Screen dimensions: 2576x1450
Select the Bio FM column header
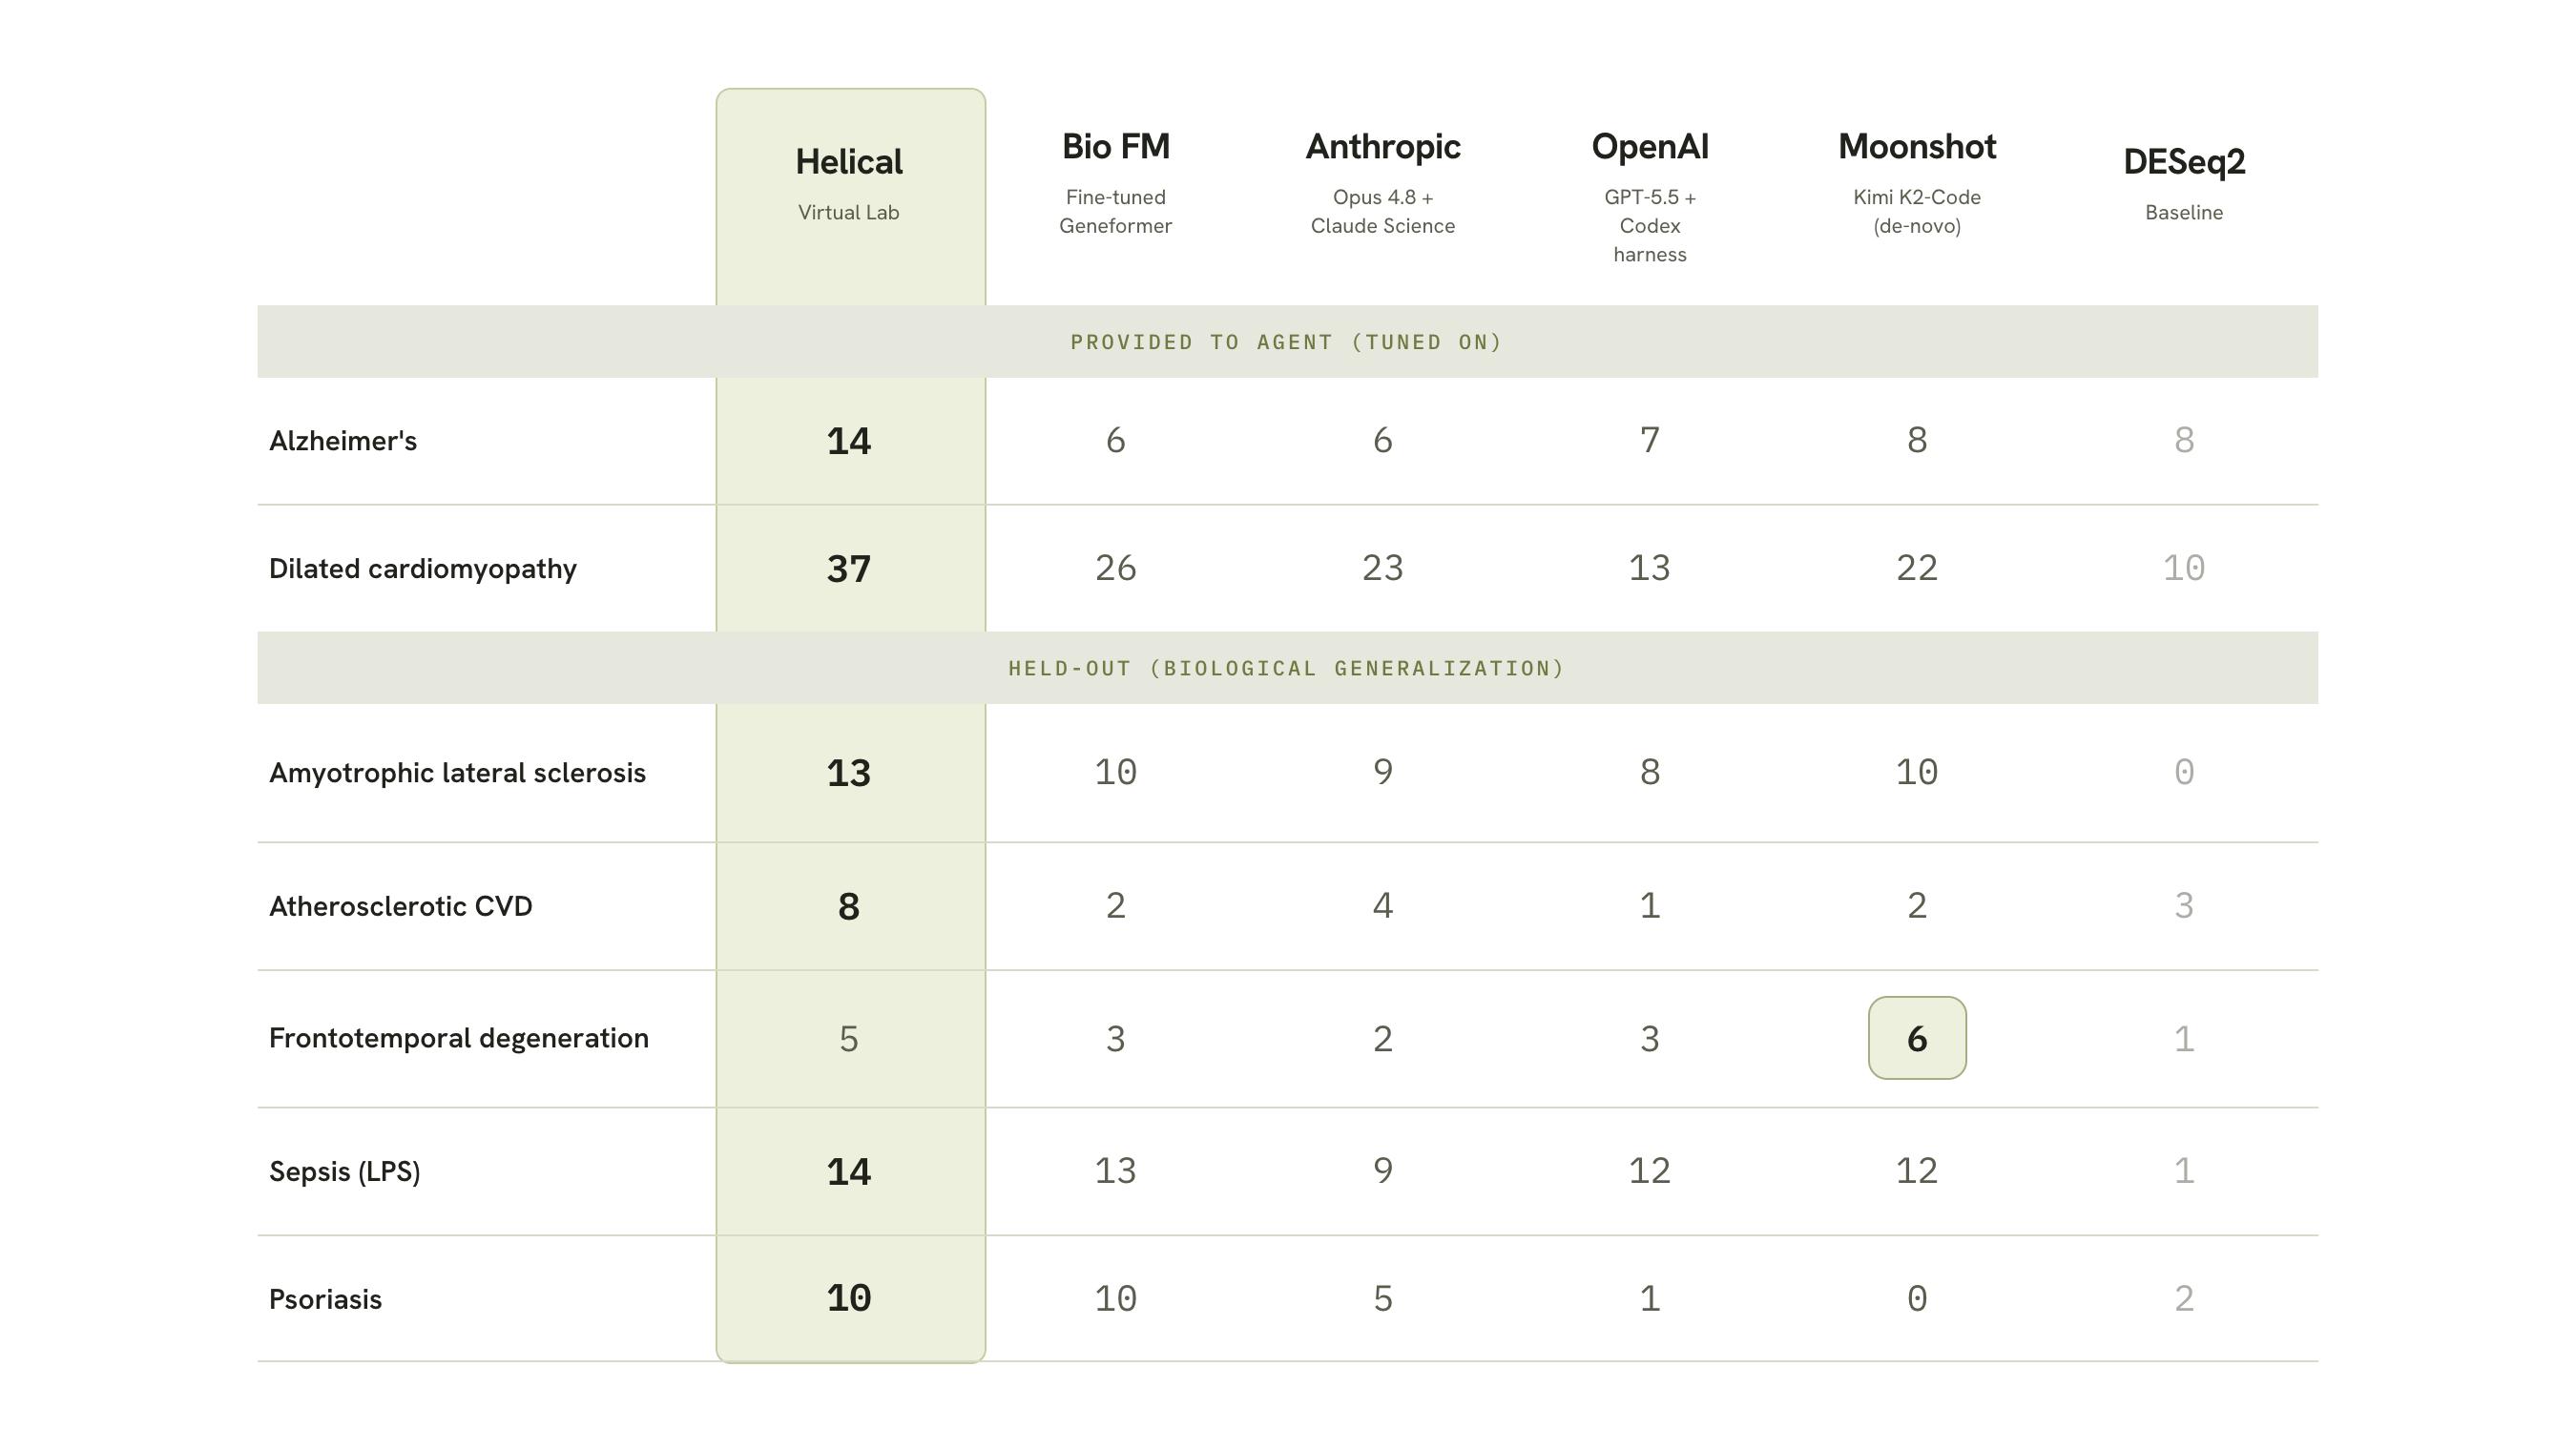tap(1116, 147)
